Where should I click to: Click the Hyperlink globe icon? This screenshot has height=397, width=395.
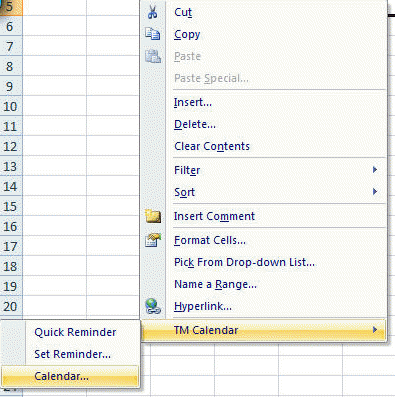coord(153,306)
